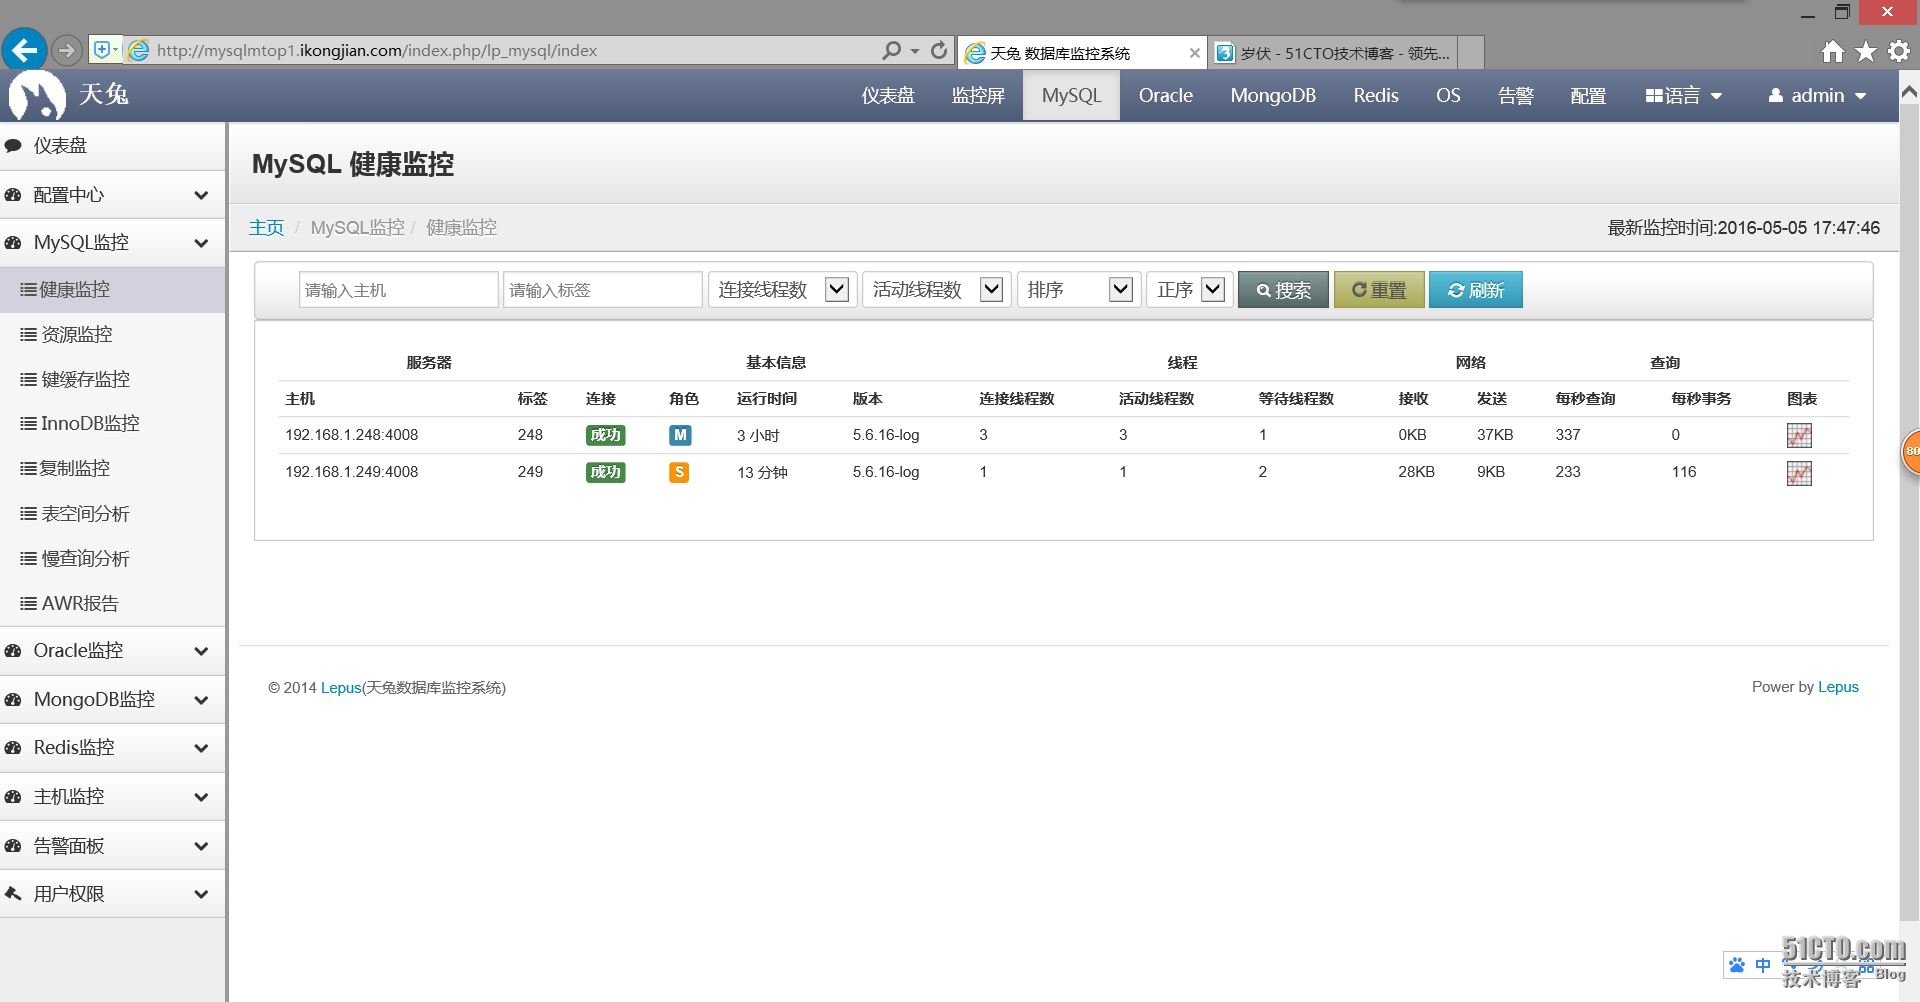The image size is (1920, 1002).
Task: Click the S role badge for host 249
Action: (x=679, y=472)
